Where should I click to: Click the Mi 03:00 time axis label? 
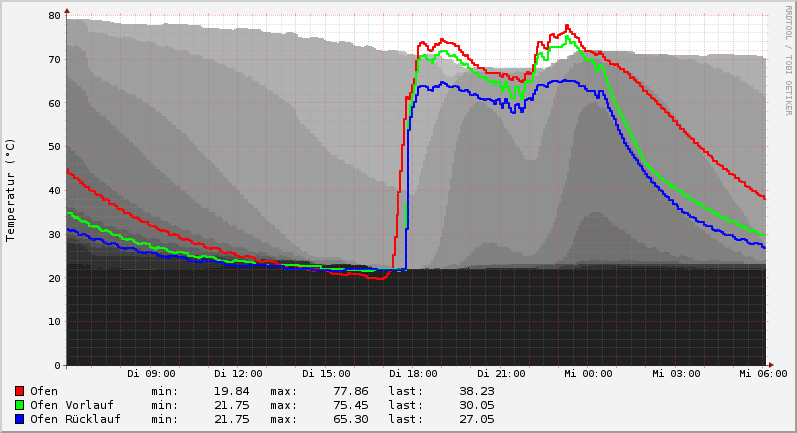(x=676, y=374)
